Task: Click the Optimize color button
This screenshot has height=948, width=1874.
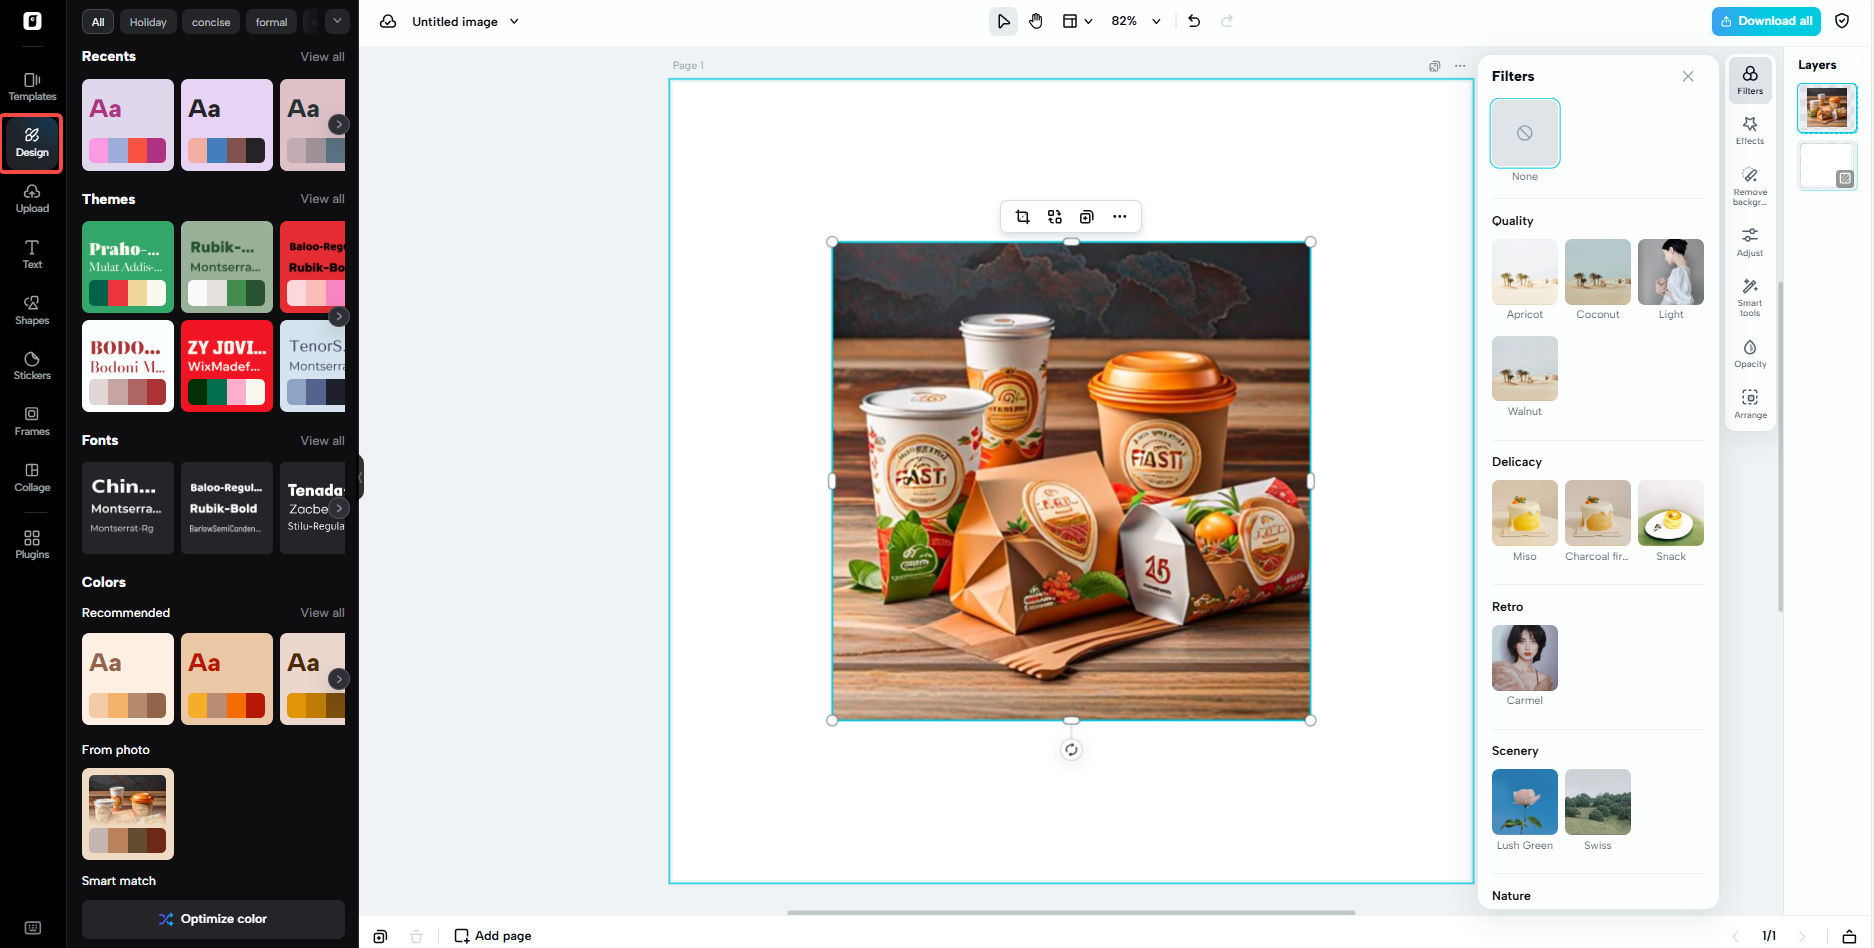Action: [213, 918]
